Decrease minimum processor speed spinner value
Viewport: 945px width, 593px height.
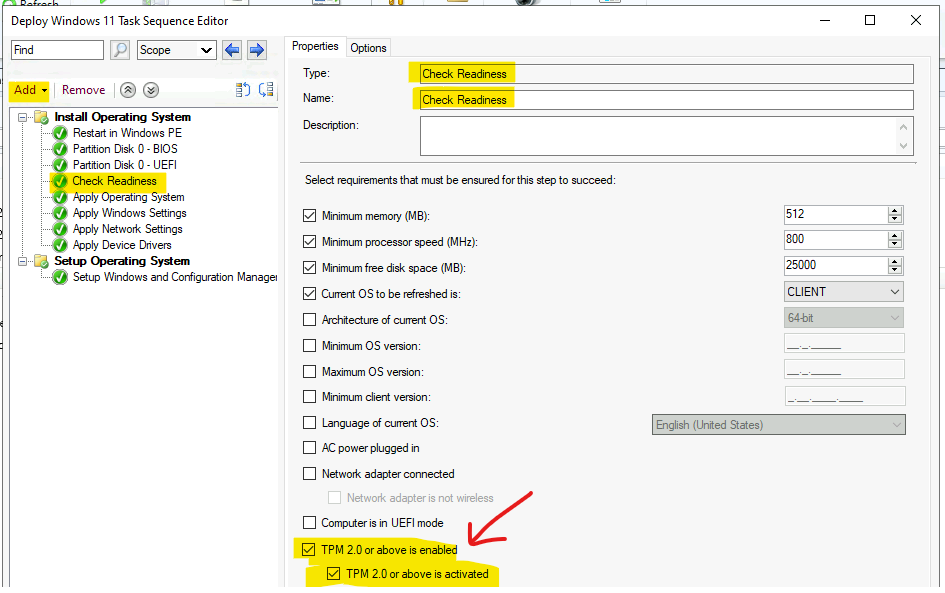[895, 245]
